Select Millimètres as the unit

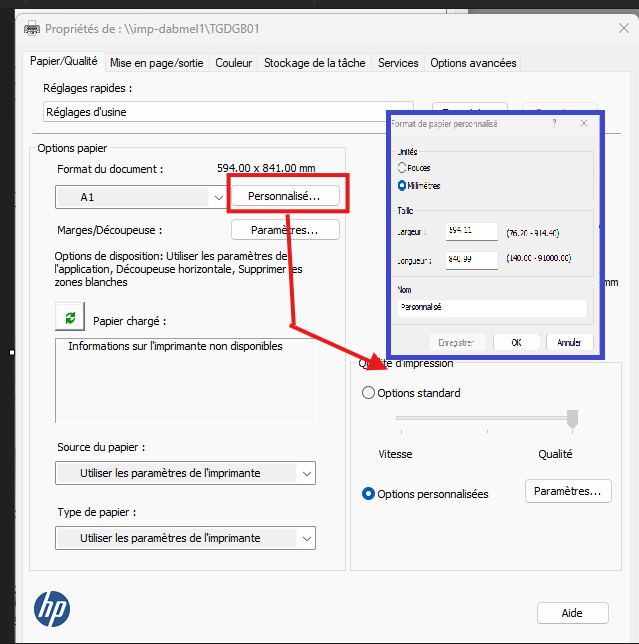(402, 185)
